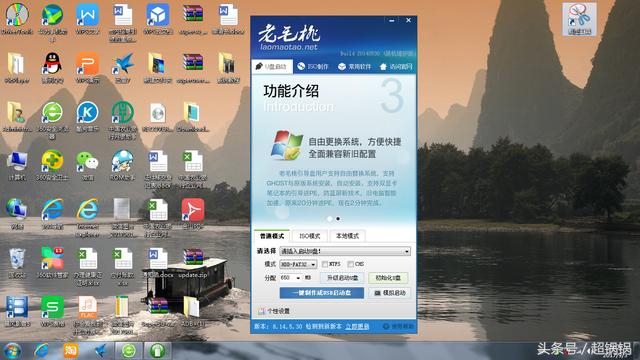Enable the NTFS checkbox
This screenshot has width=640, height=360.
coord(325,264)
